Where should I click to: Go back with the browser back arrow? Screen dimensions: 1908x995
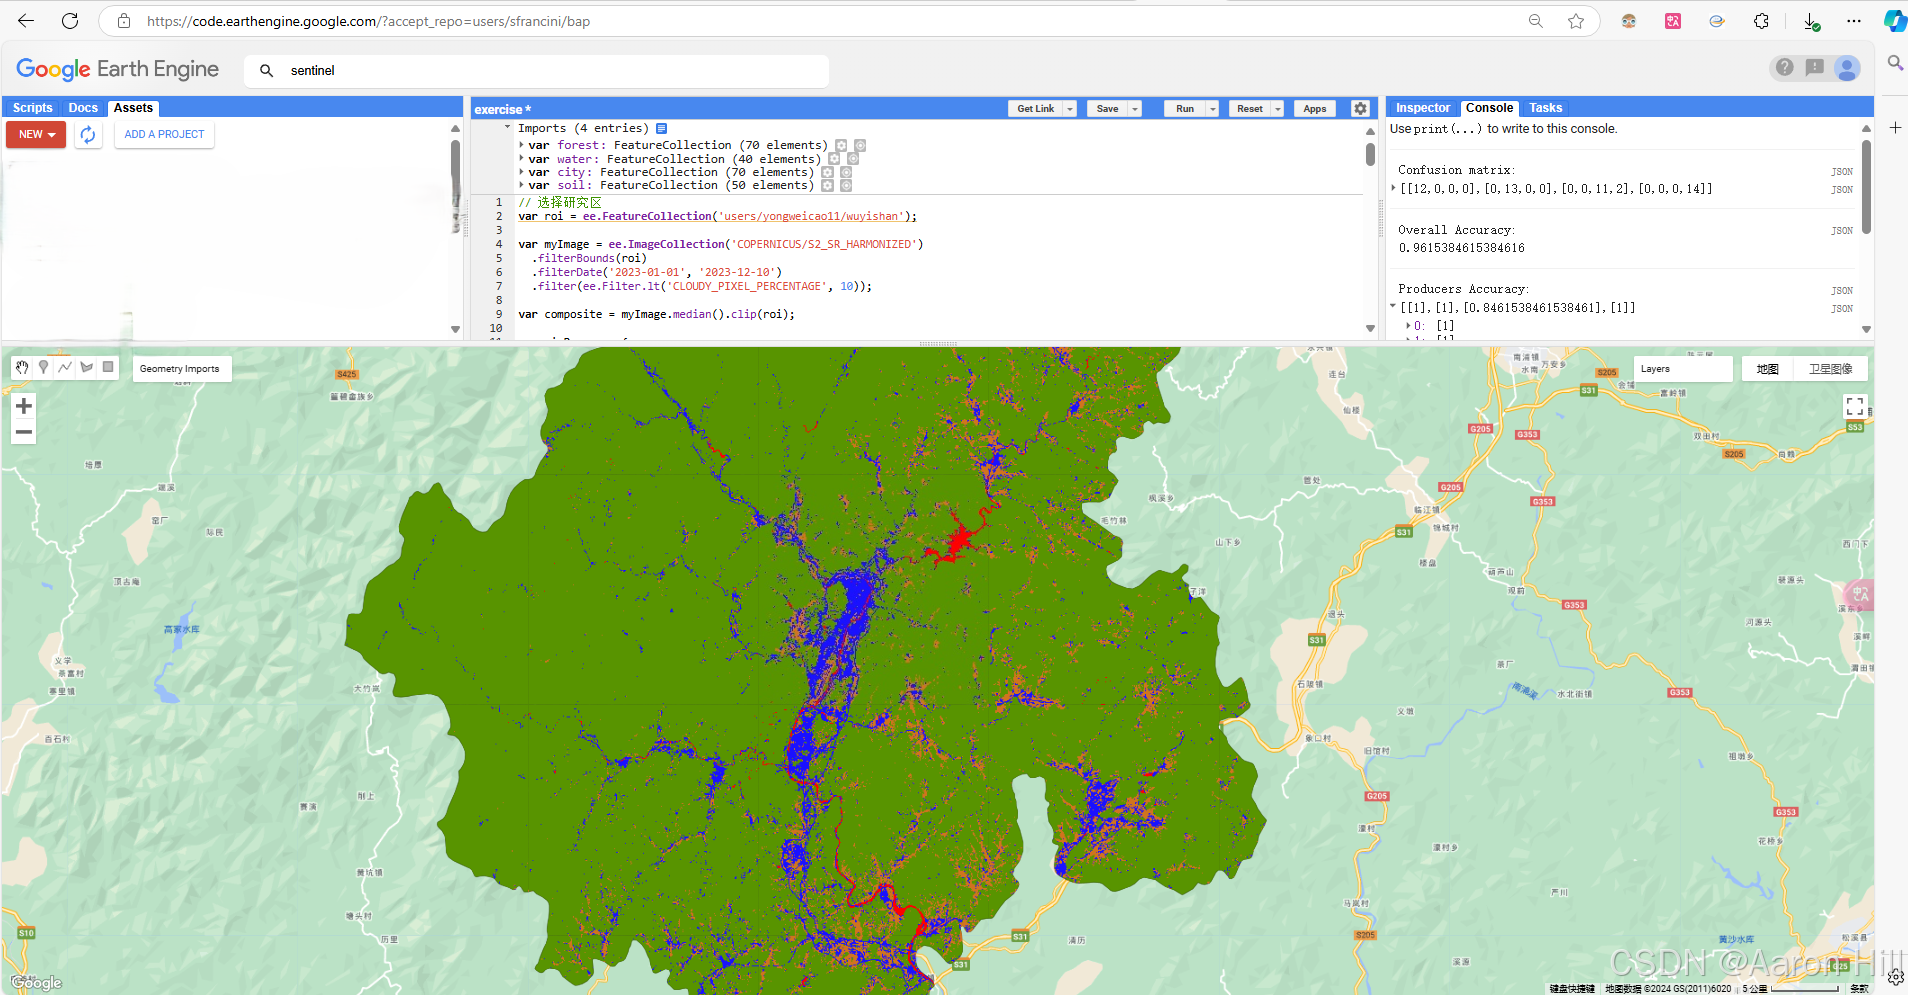coord(26,21)
